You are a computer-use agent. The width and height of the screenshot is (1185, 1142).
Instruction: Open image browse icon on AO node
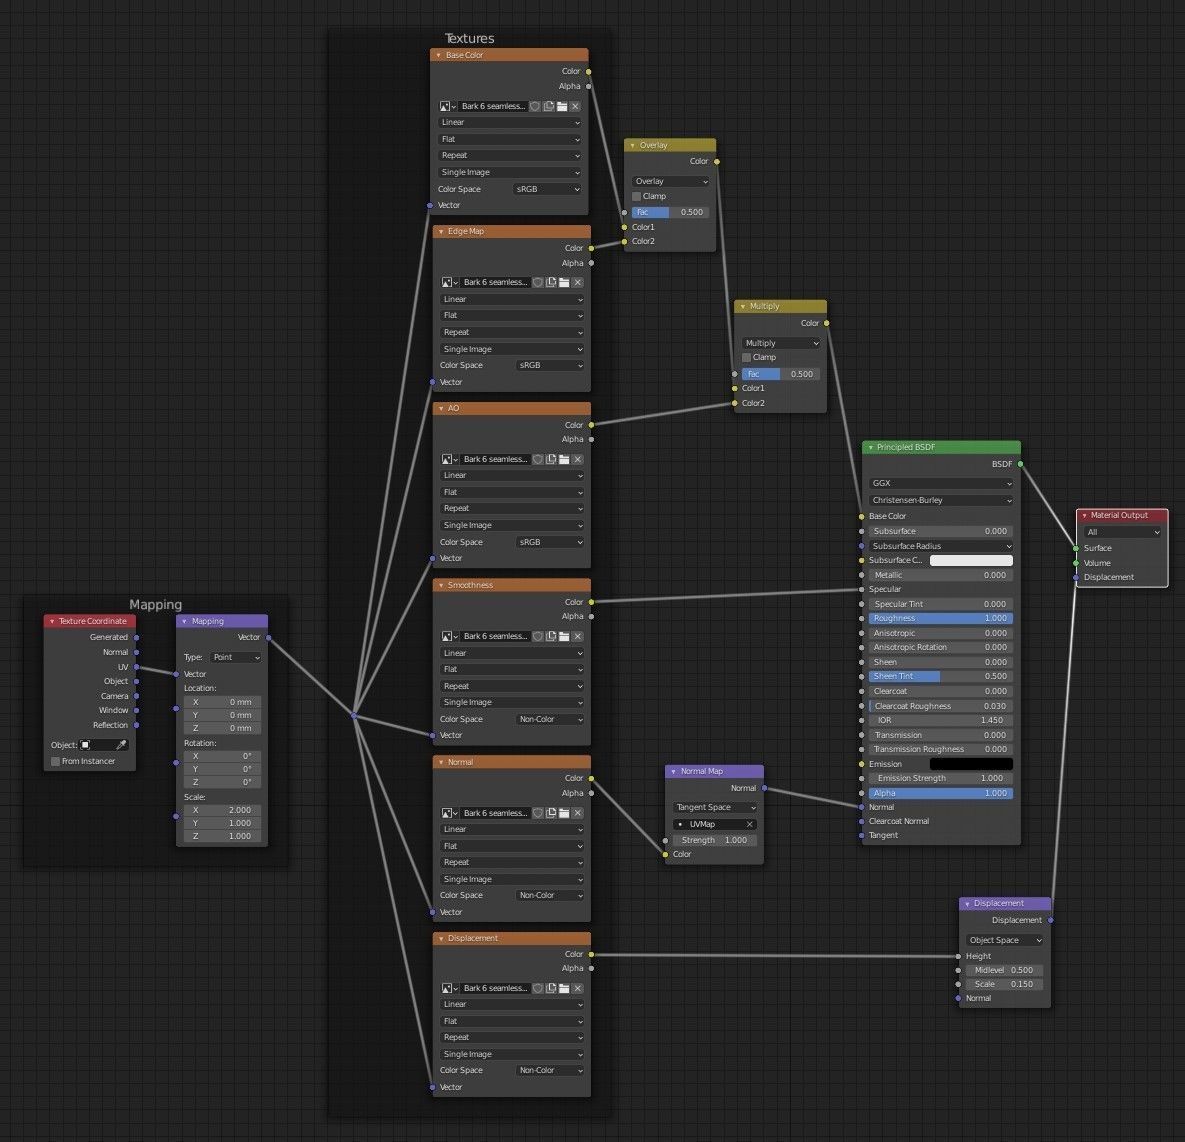pyautogui.click(x=450, y=460)
